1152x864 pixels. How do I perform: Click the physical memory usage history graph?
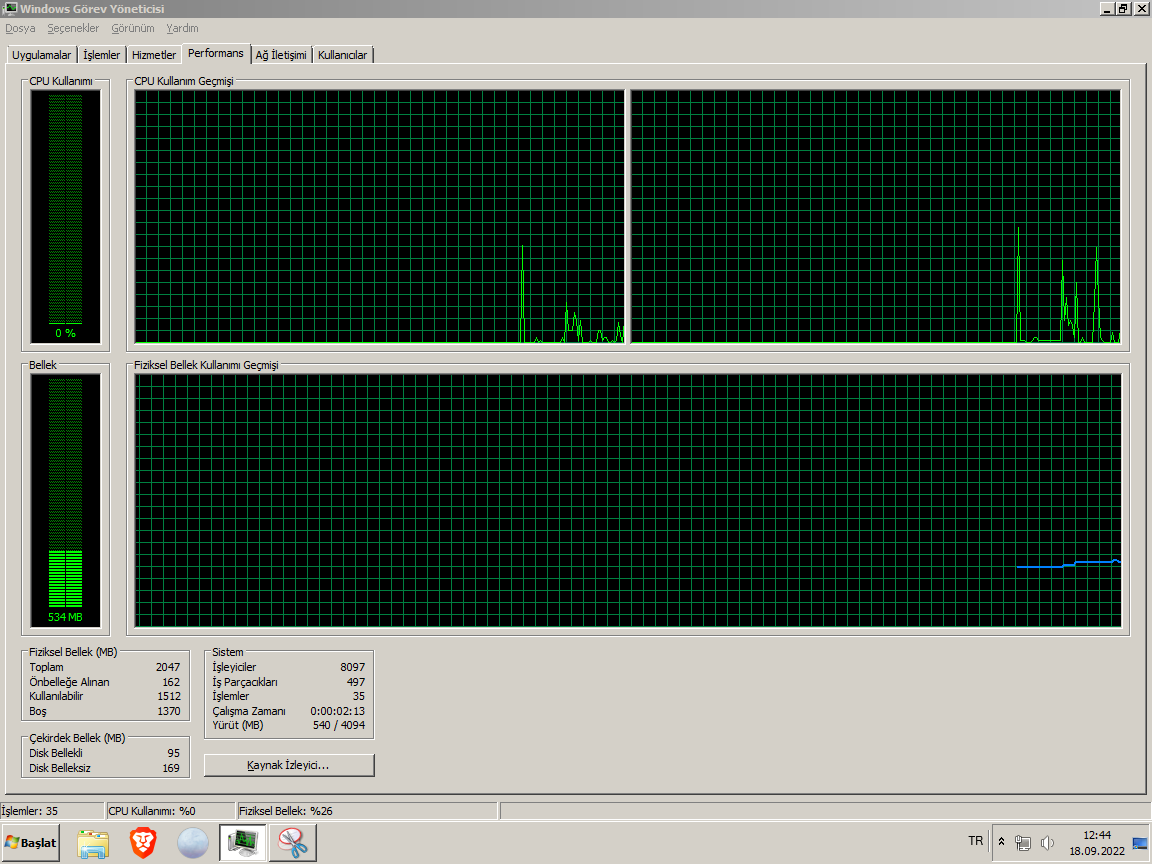point(628,500)
